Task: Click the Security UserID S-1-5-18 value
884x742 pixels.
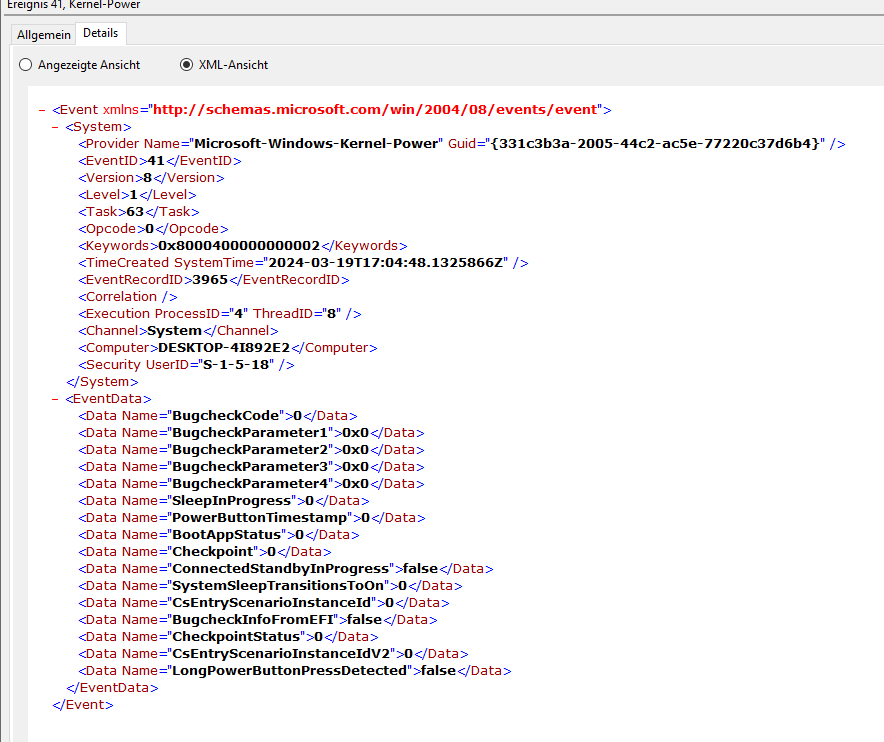Action: point(236,365)
